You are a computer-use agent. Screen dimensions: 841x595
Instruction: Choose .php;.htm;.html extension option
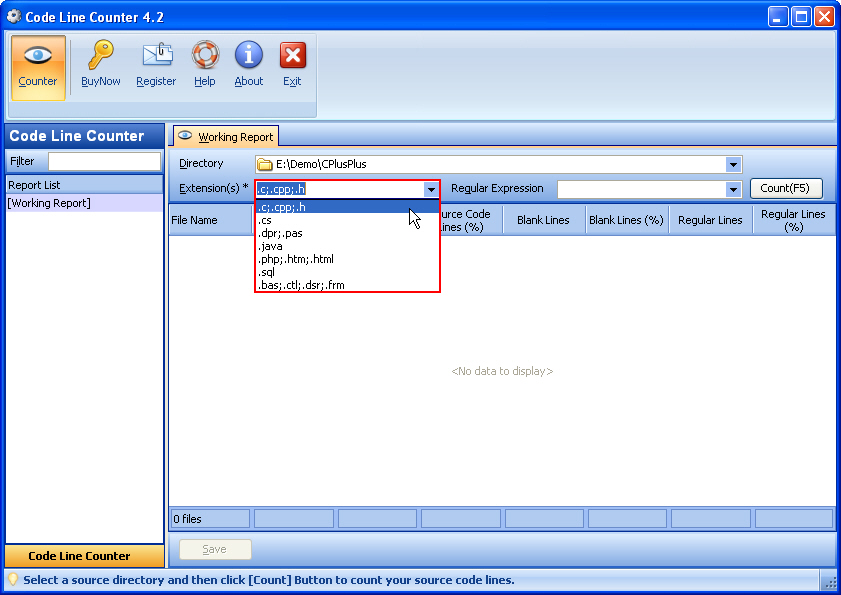pos(296,259)
